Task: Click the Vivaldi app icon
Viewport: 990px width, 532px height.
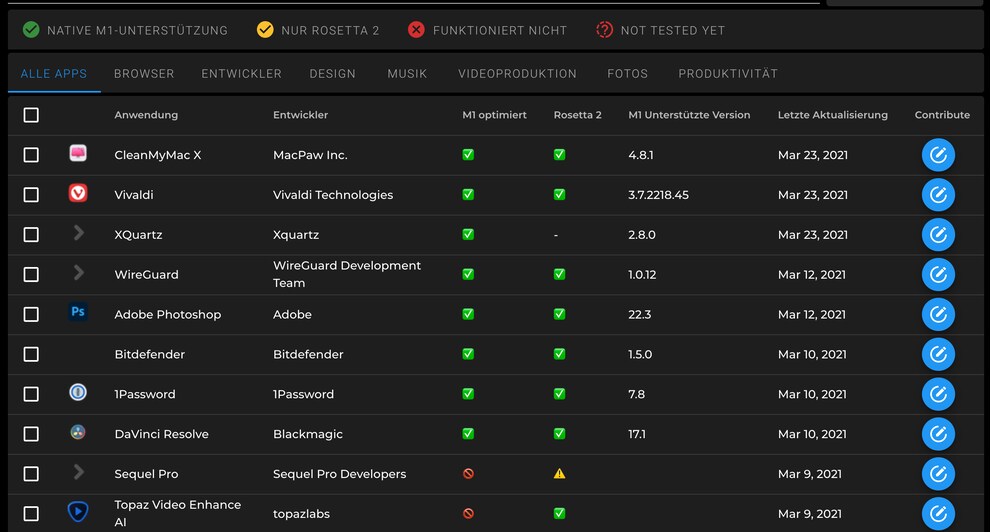Action: (x=78, y=192)
